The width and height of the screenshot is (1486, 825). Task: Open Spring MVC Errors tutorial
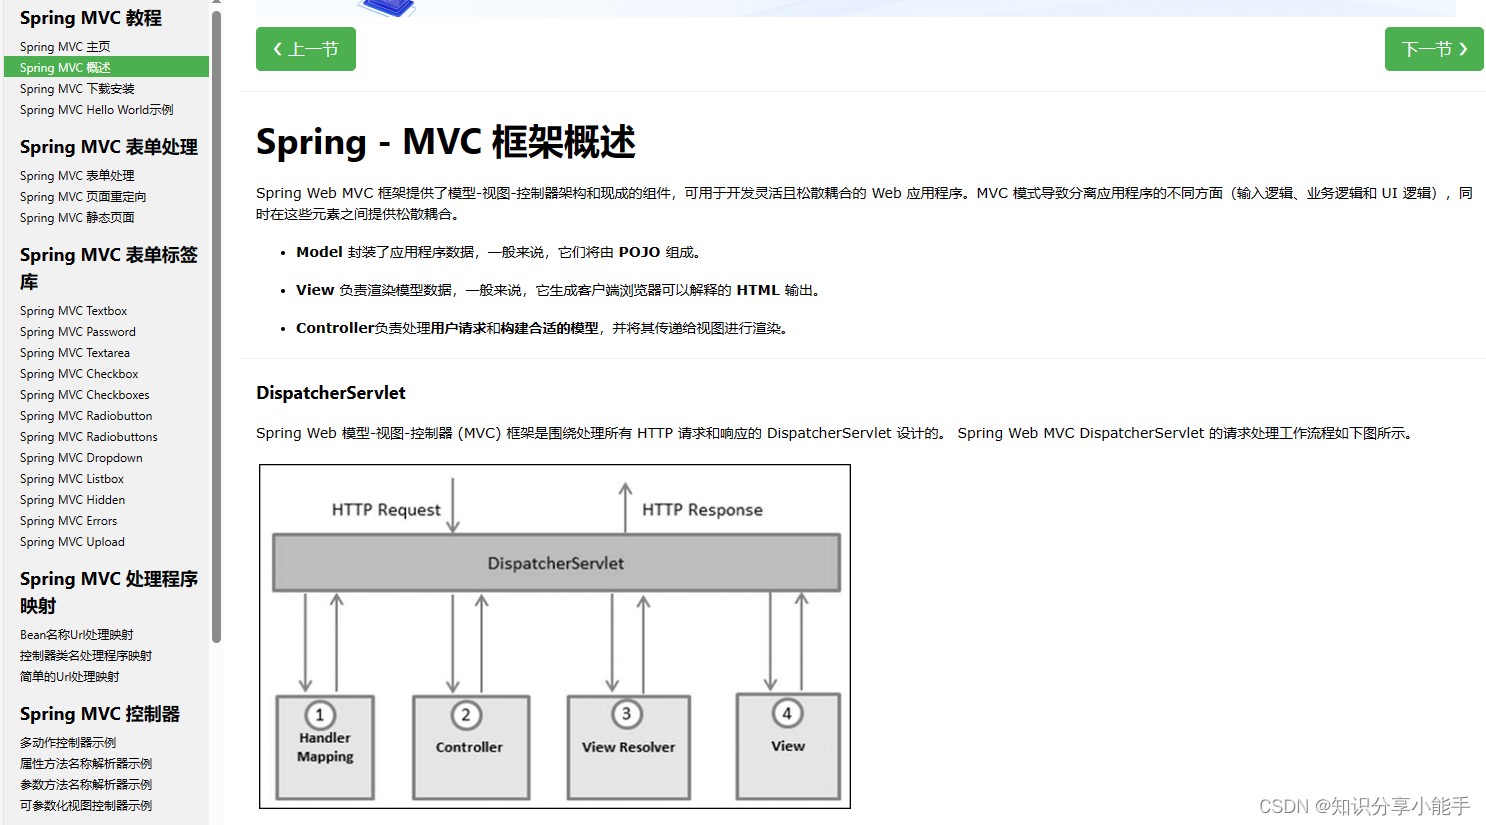(x=69, y=521)
